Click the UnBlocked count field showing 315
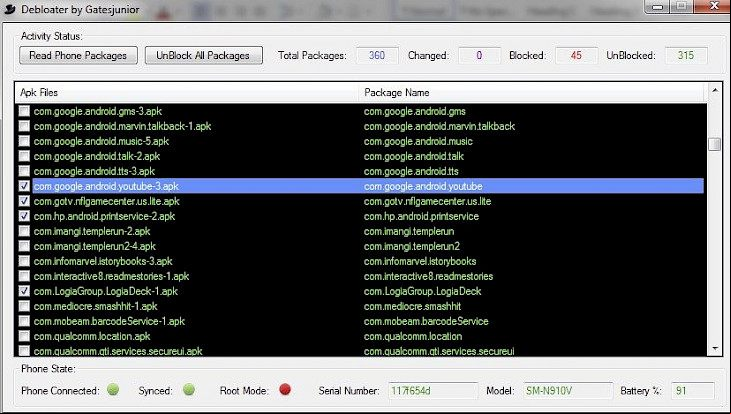This screenshot has height=414, width=731. click(x=686, y=55)
